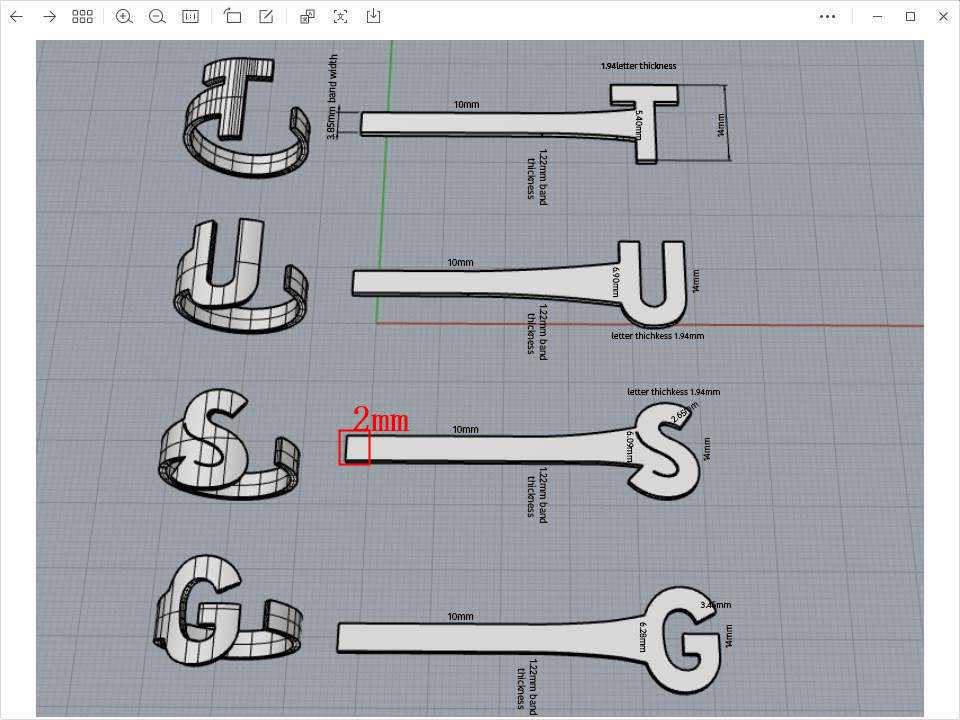Click the red 2mm annotation box
This screenshot has height=720, width=960.
354,447
